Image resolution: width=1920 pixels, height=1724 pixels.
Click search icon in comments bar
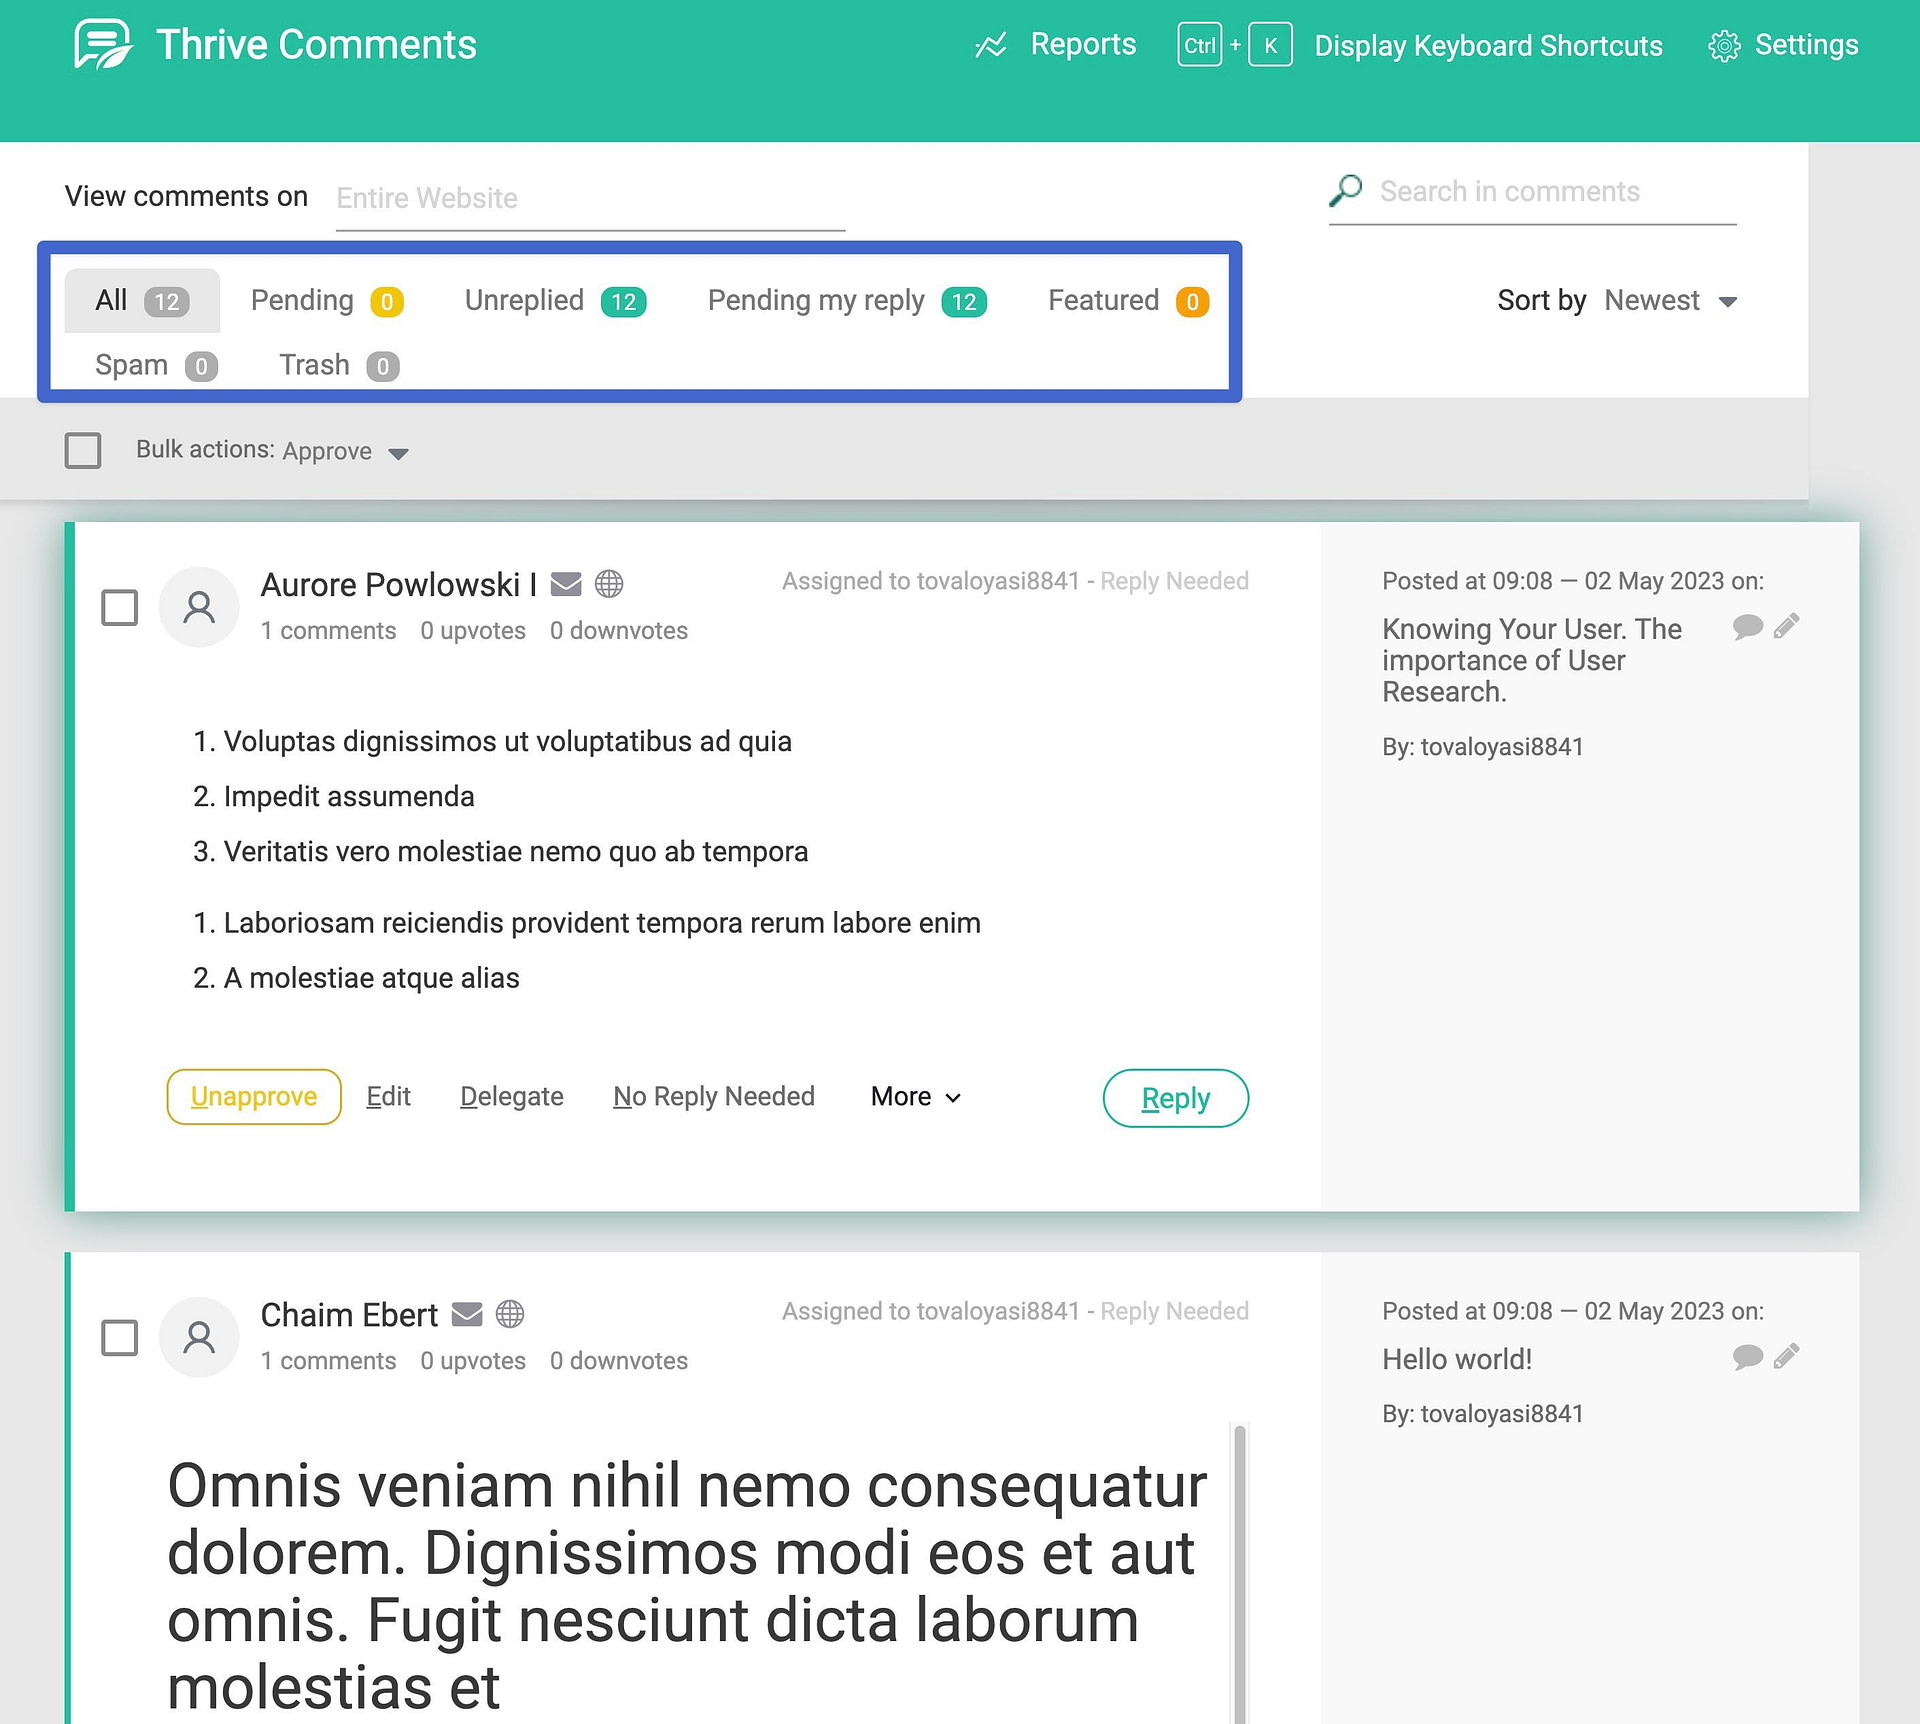1346,191
